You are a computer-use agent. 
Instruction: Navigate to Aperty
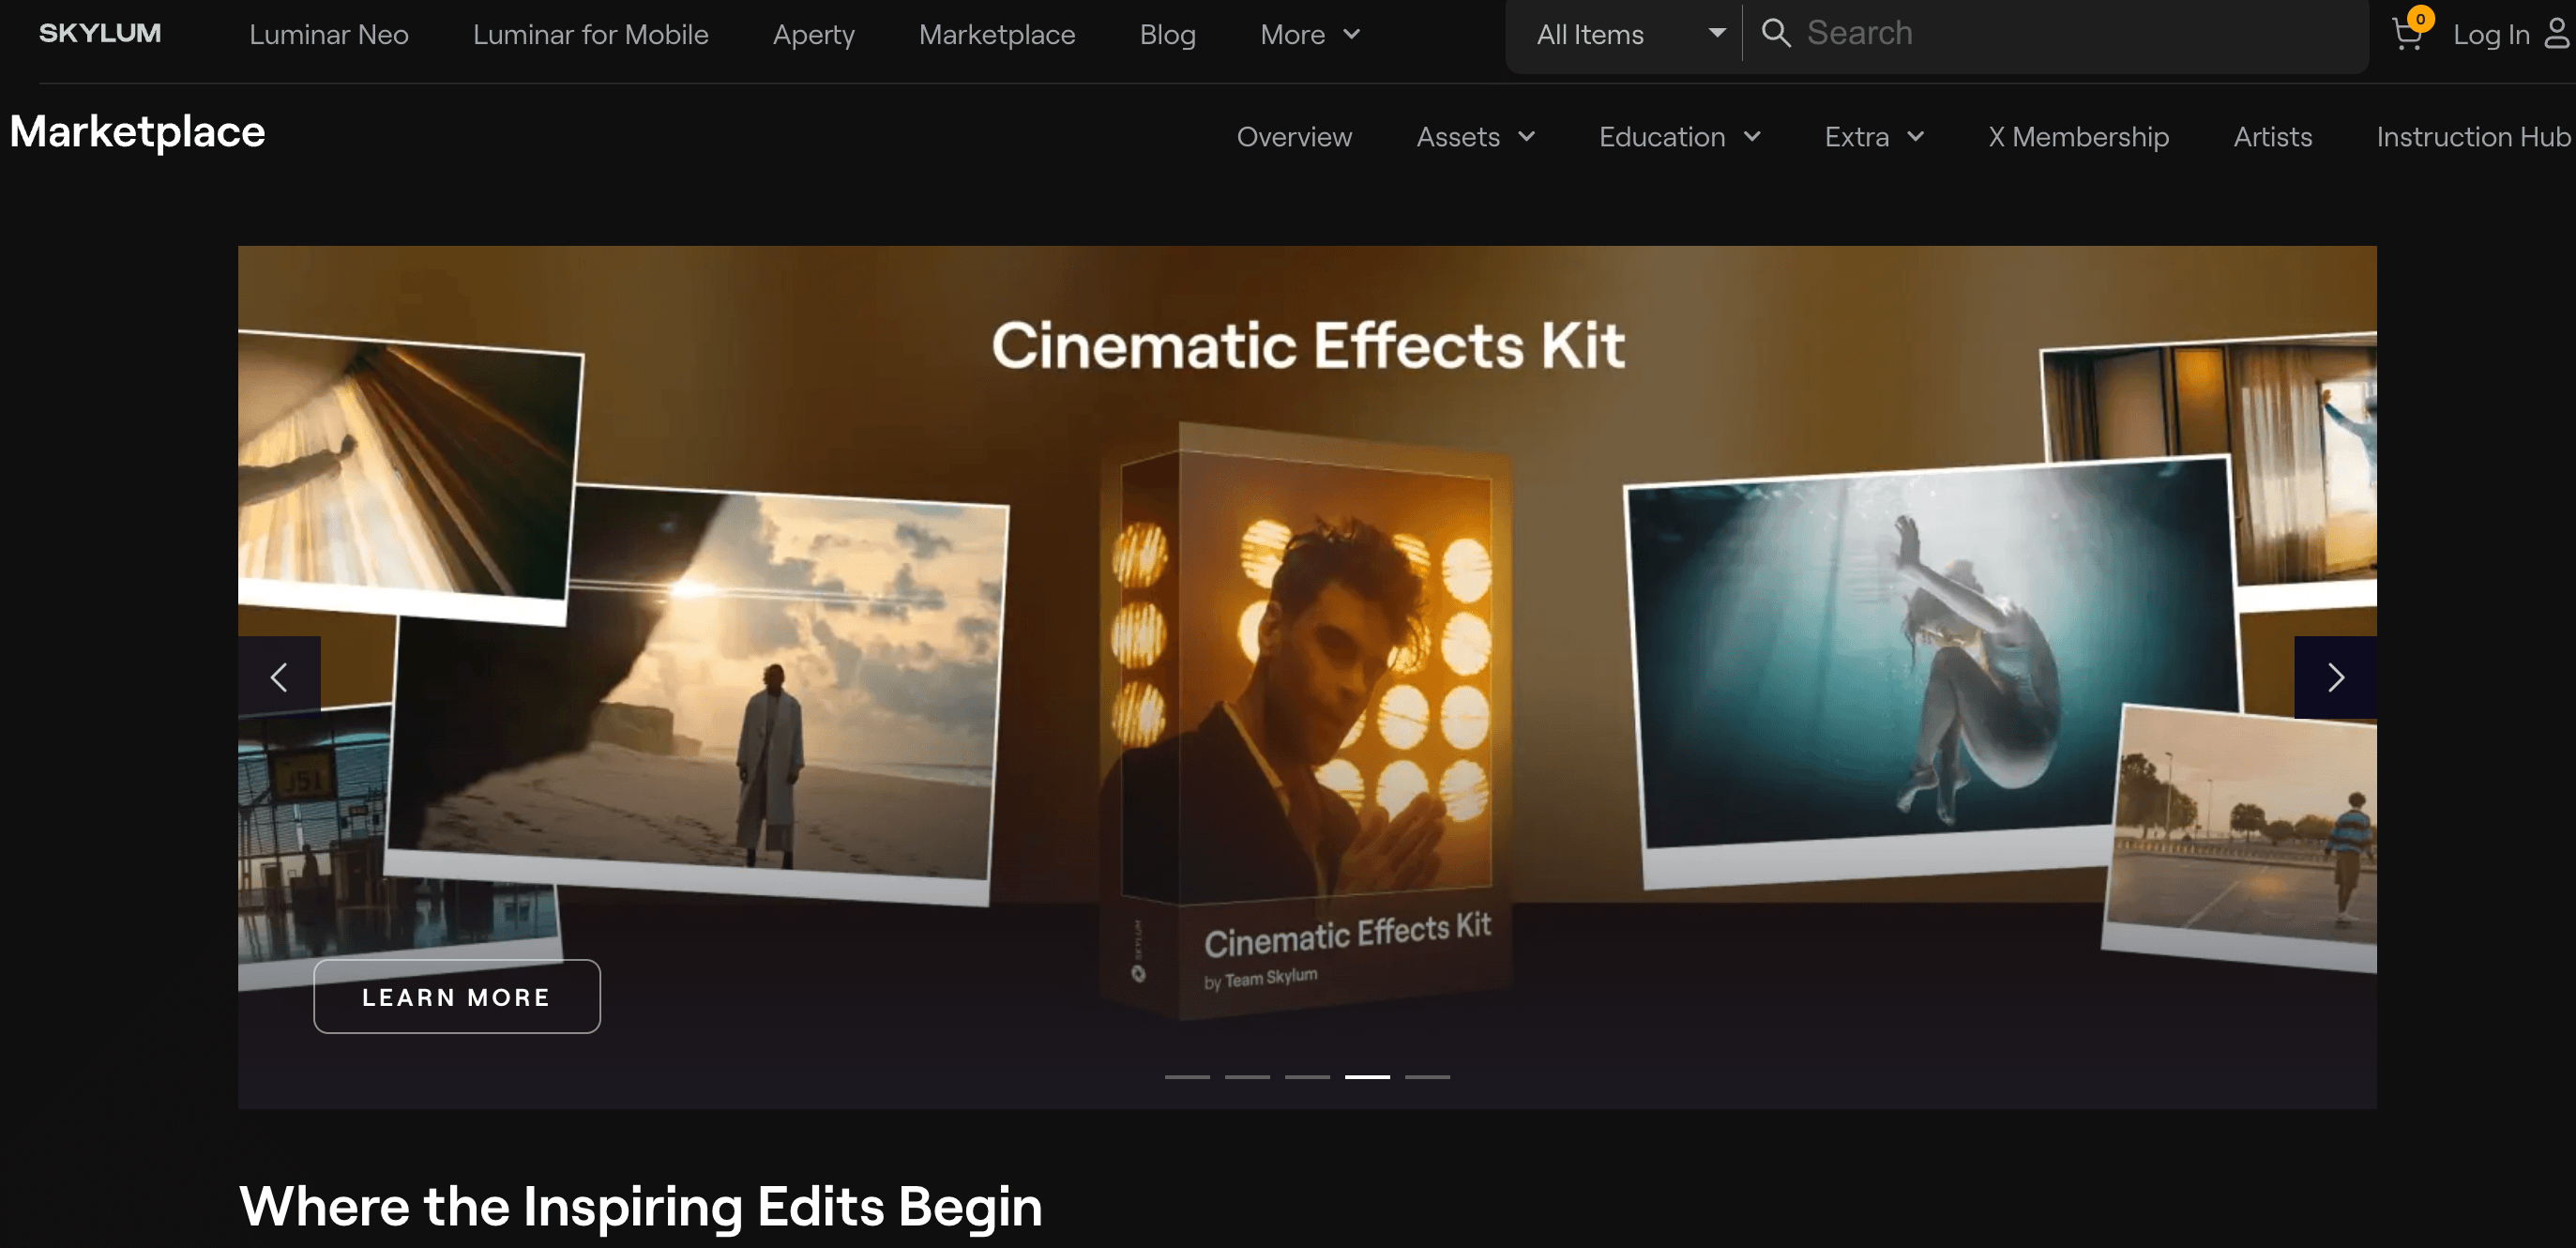pyautogui.click(x=814, y=34)
